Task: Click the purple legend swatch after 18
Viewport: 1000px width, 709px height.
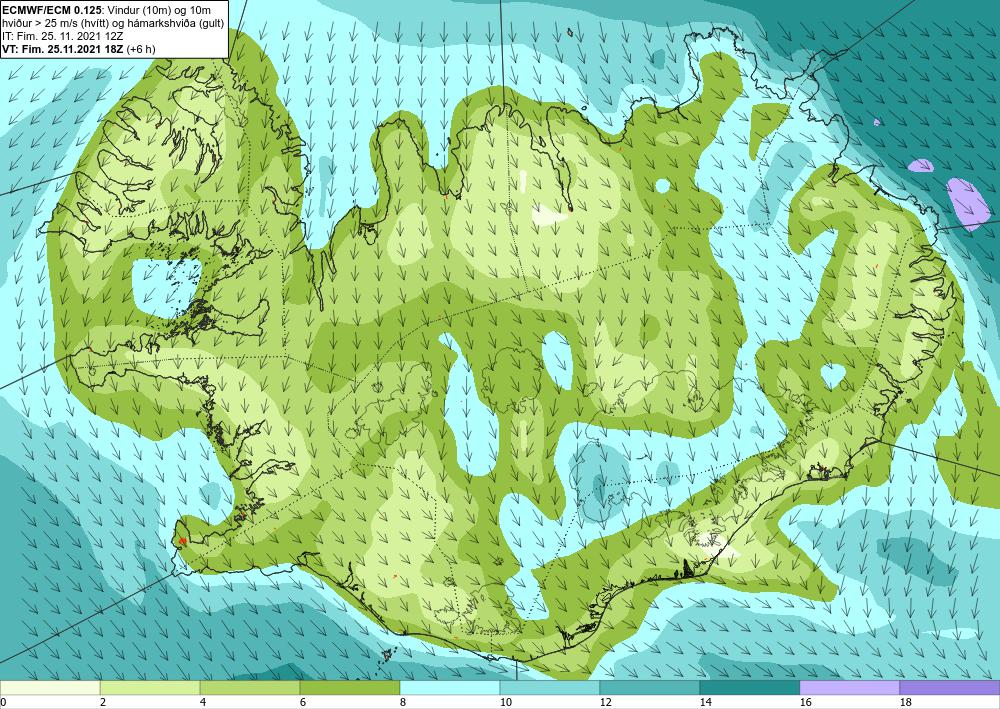Action: coord(950,688)
